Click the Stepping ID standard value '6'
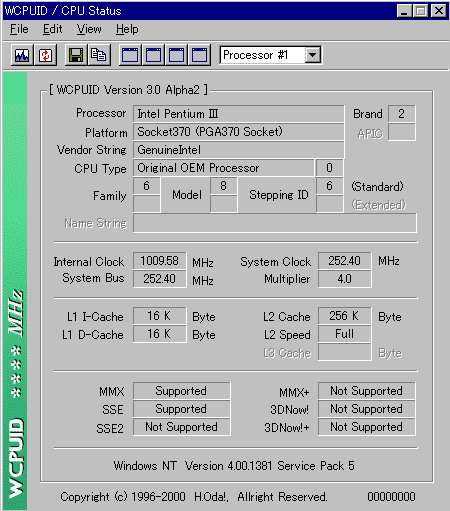Viewport: 450px width, 511px height. click(x=329, y=186)
